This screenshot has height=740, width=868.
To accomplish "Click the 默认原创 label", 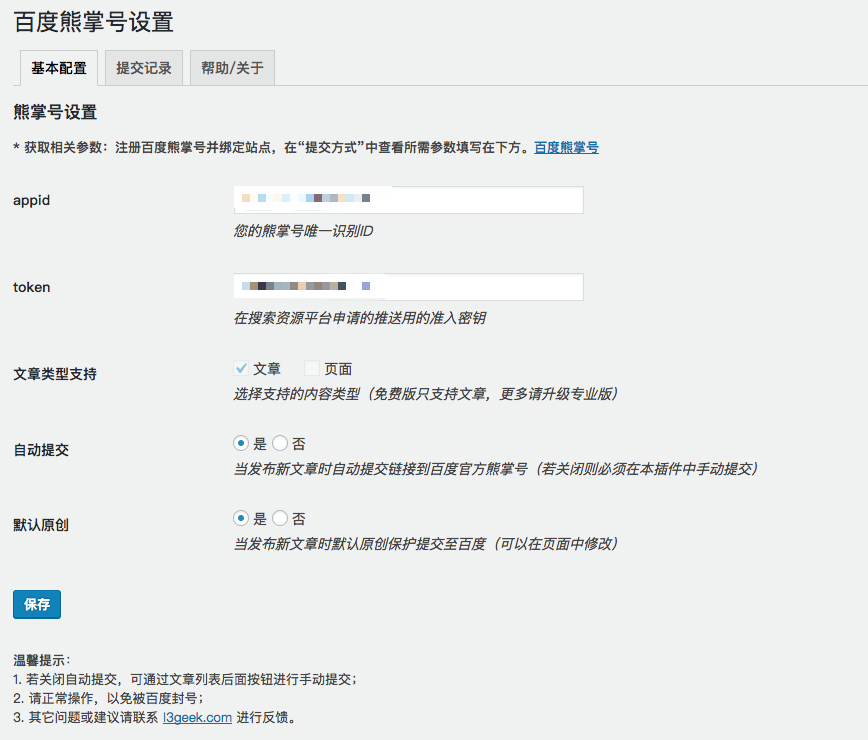I will (41, 525).
